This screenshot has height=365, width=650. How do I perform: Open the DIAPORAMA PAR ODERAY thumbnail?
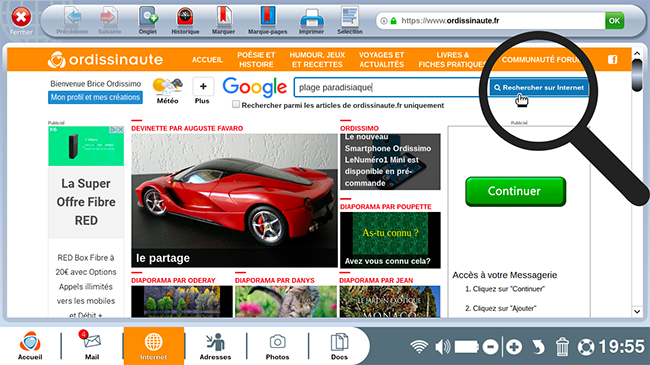182,301
